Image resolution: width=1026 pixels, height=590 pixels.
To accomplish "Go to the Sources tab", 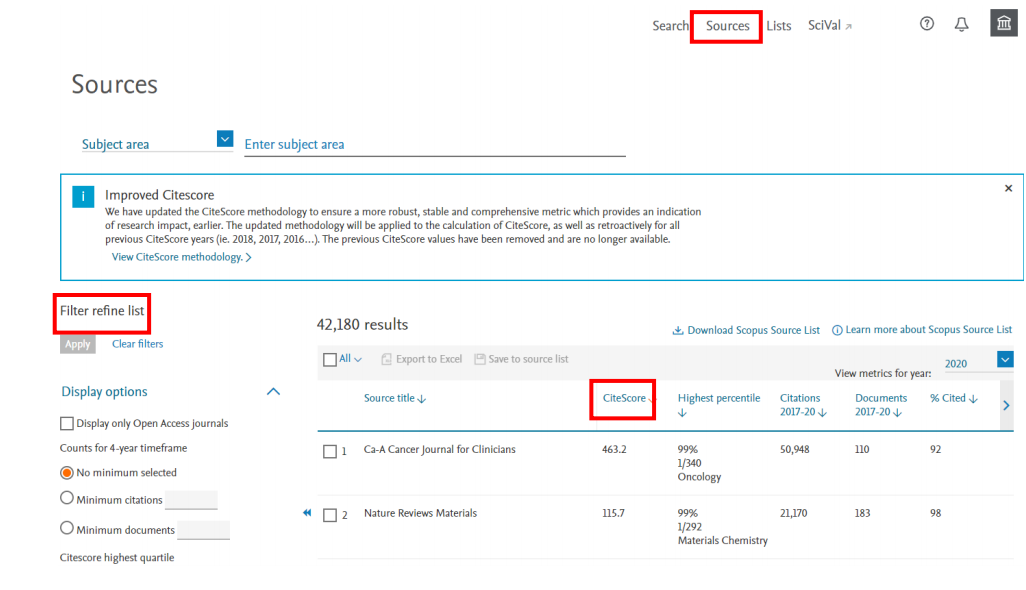I will pos(727,26).
